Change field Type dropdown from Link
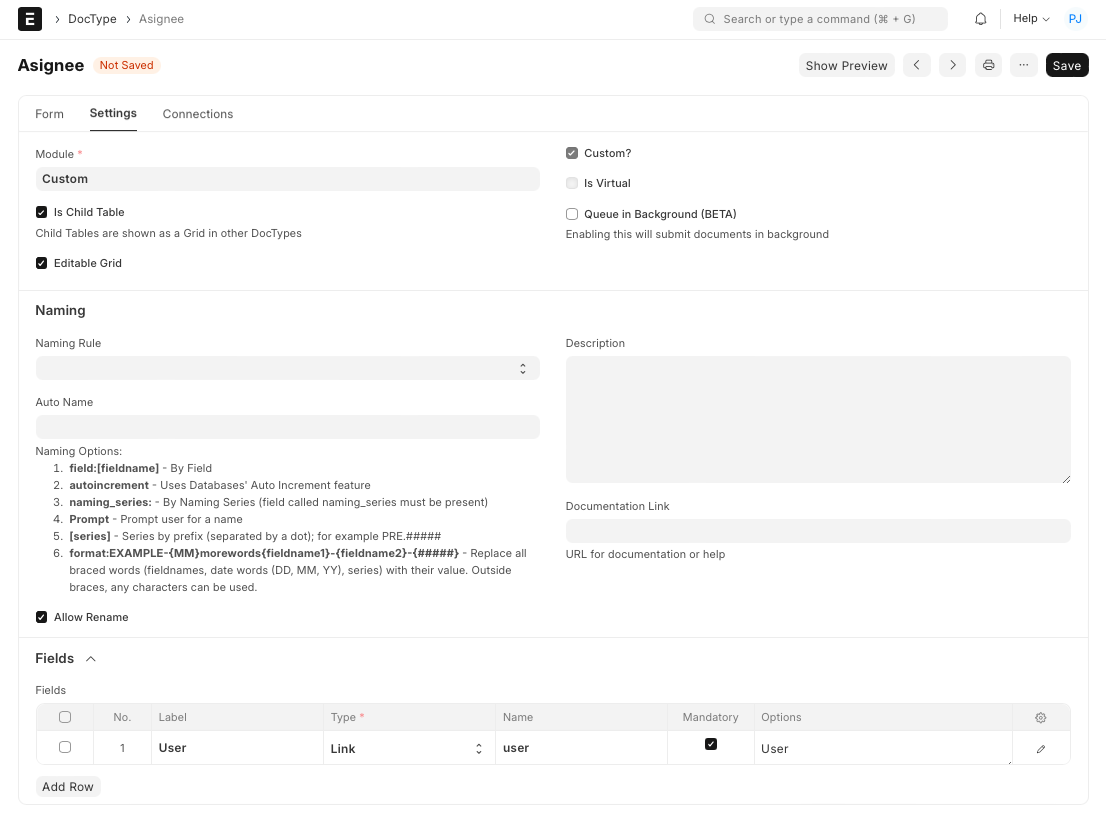Image resolution: width=1106 pixels, height=815 pixels. tap(408, 748)
